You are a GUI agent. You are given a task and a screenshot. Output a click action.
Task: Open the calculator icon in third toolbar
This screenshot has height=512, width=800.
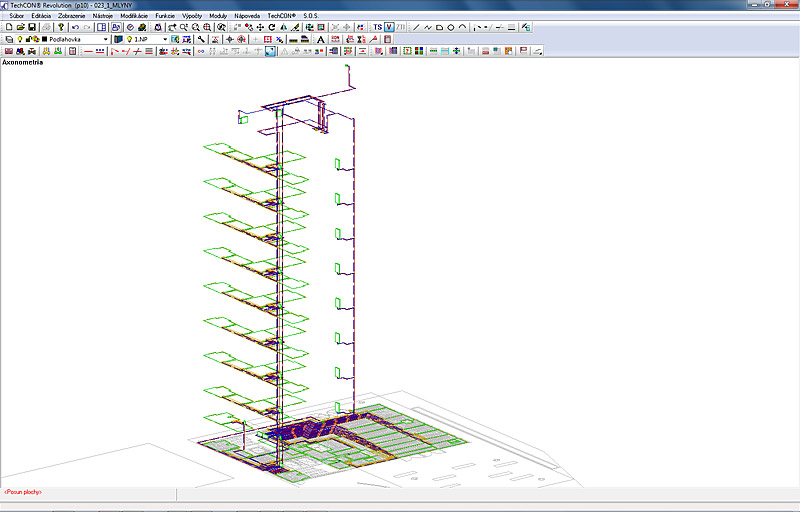coord(72,51)
